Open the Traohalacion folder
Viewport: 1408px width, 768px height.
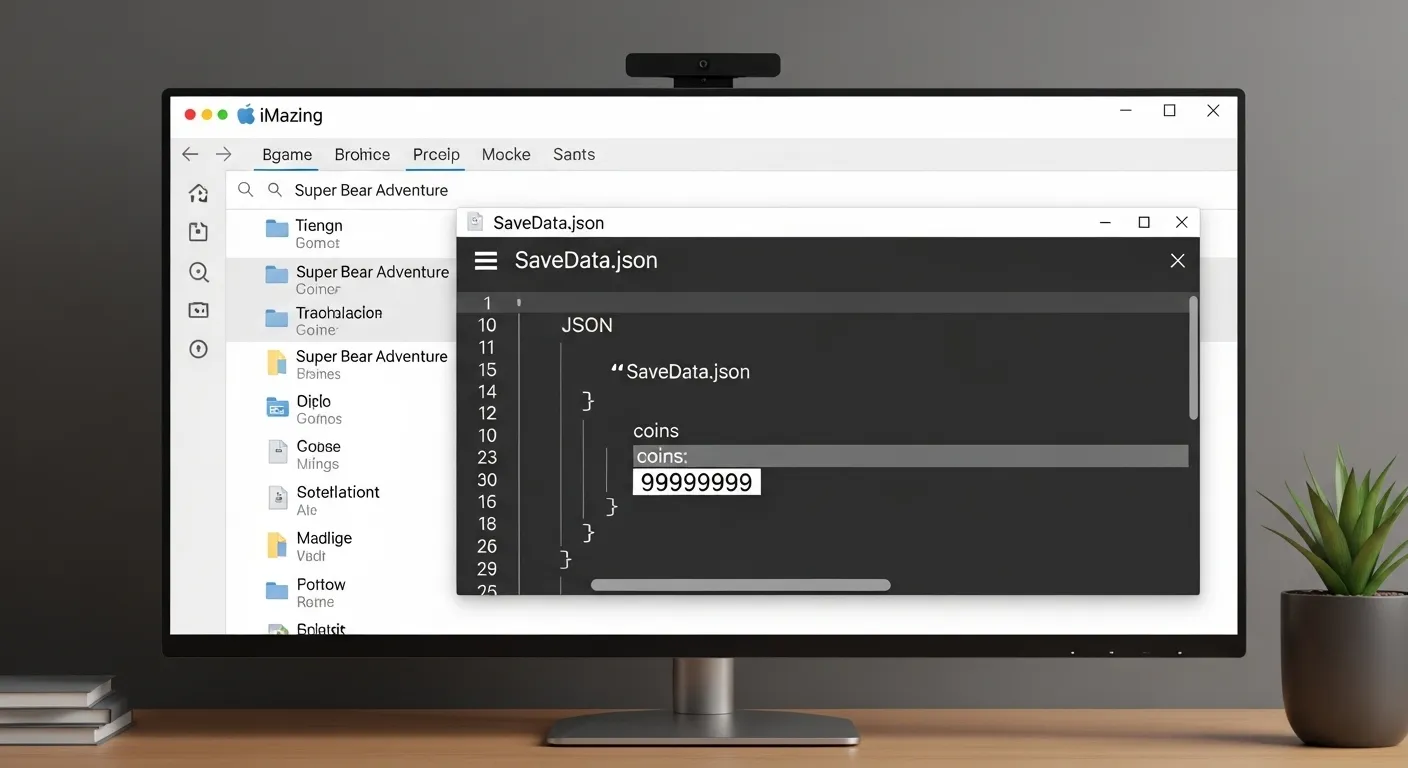(338, 313)
